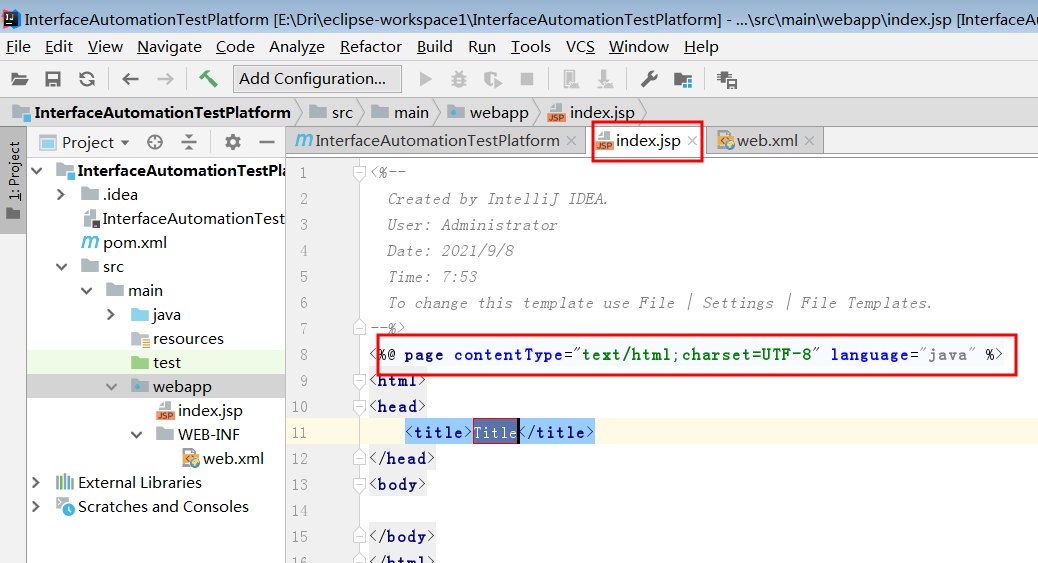Click the Run Anything toolbar icon
Image resolution: width=1038 pixels, height=563 pixels.
[727, 80]
